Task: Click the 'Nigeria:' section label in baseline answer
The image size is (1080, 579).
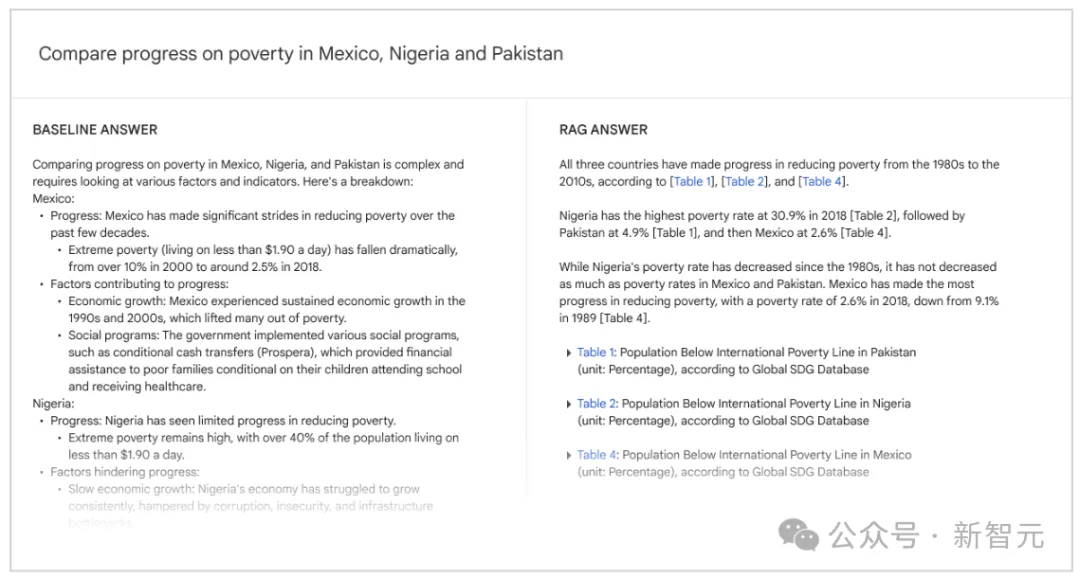Action: (53, 403)
